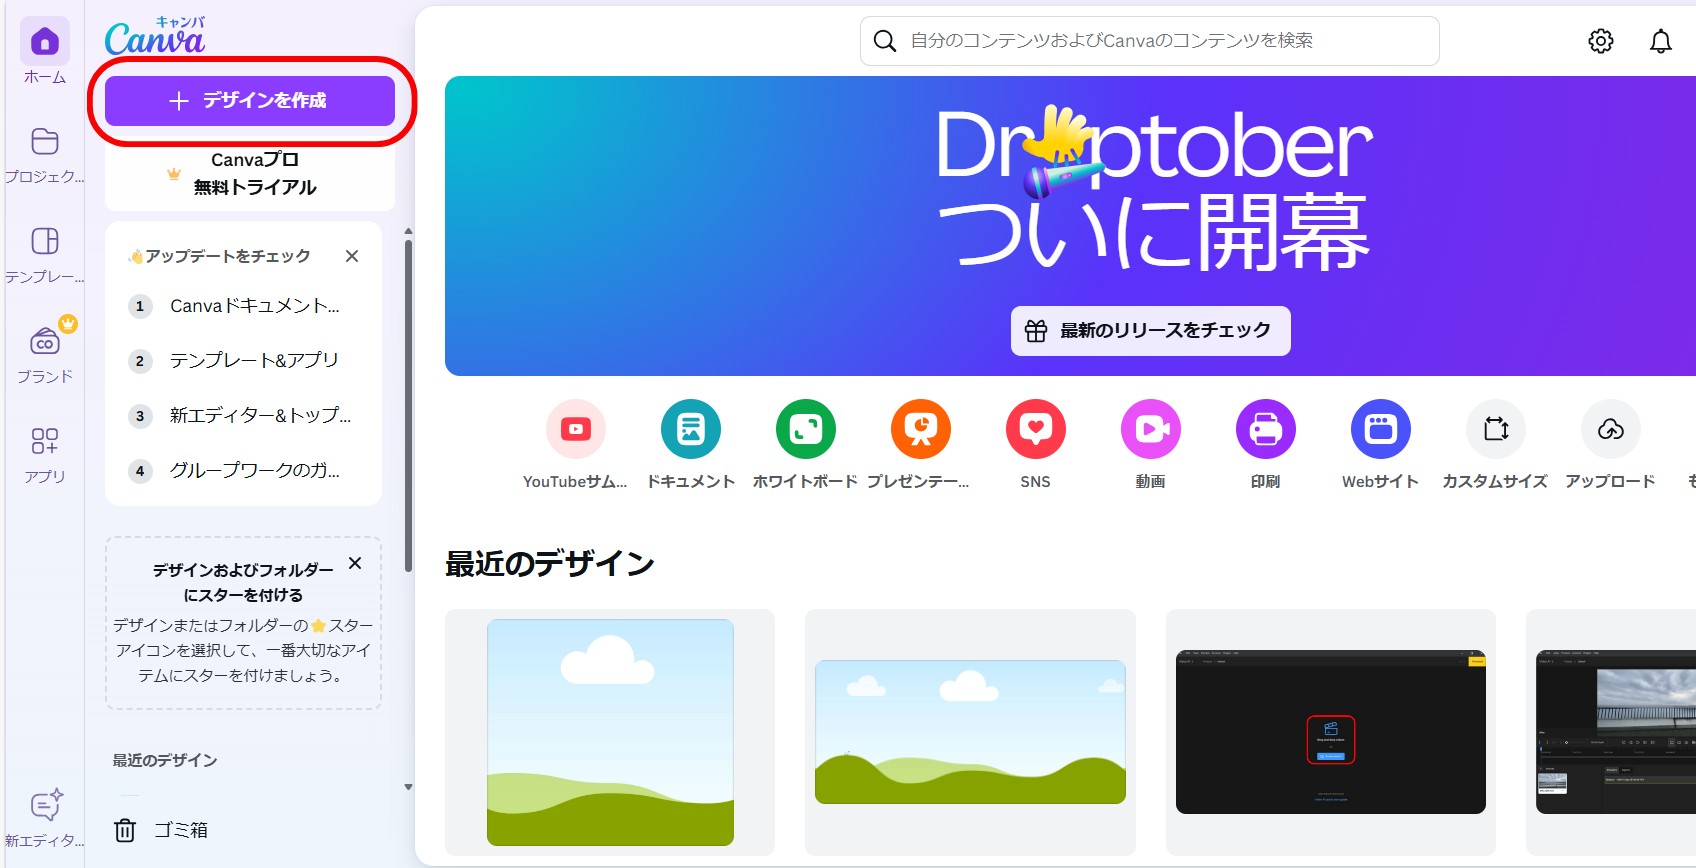
Task: Choose the プレゼンテーション icon
Action: [x=920, y=430]
